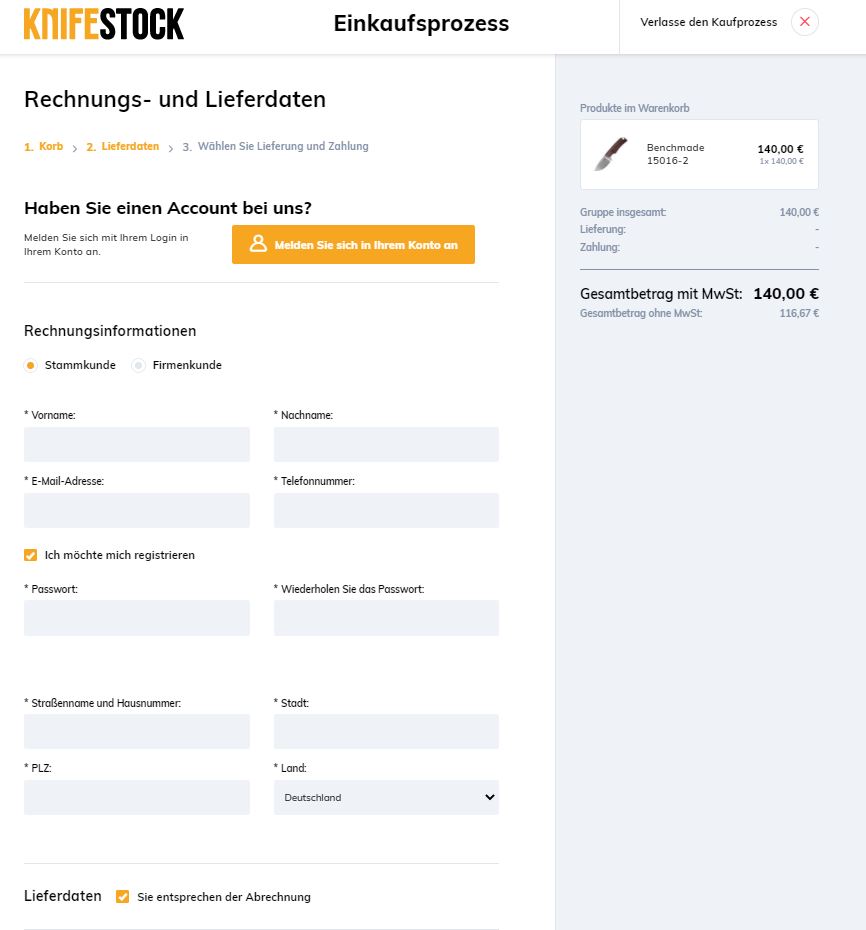Select the Stammkunde radio button

click(31, 365)
